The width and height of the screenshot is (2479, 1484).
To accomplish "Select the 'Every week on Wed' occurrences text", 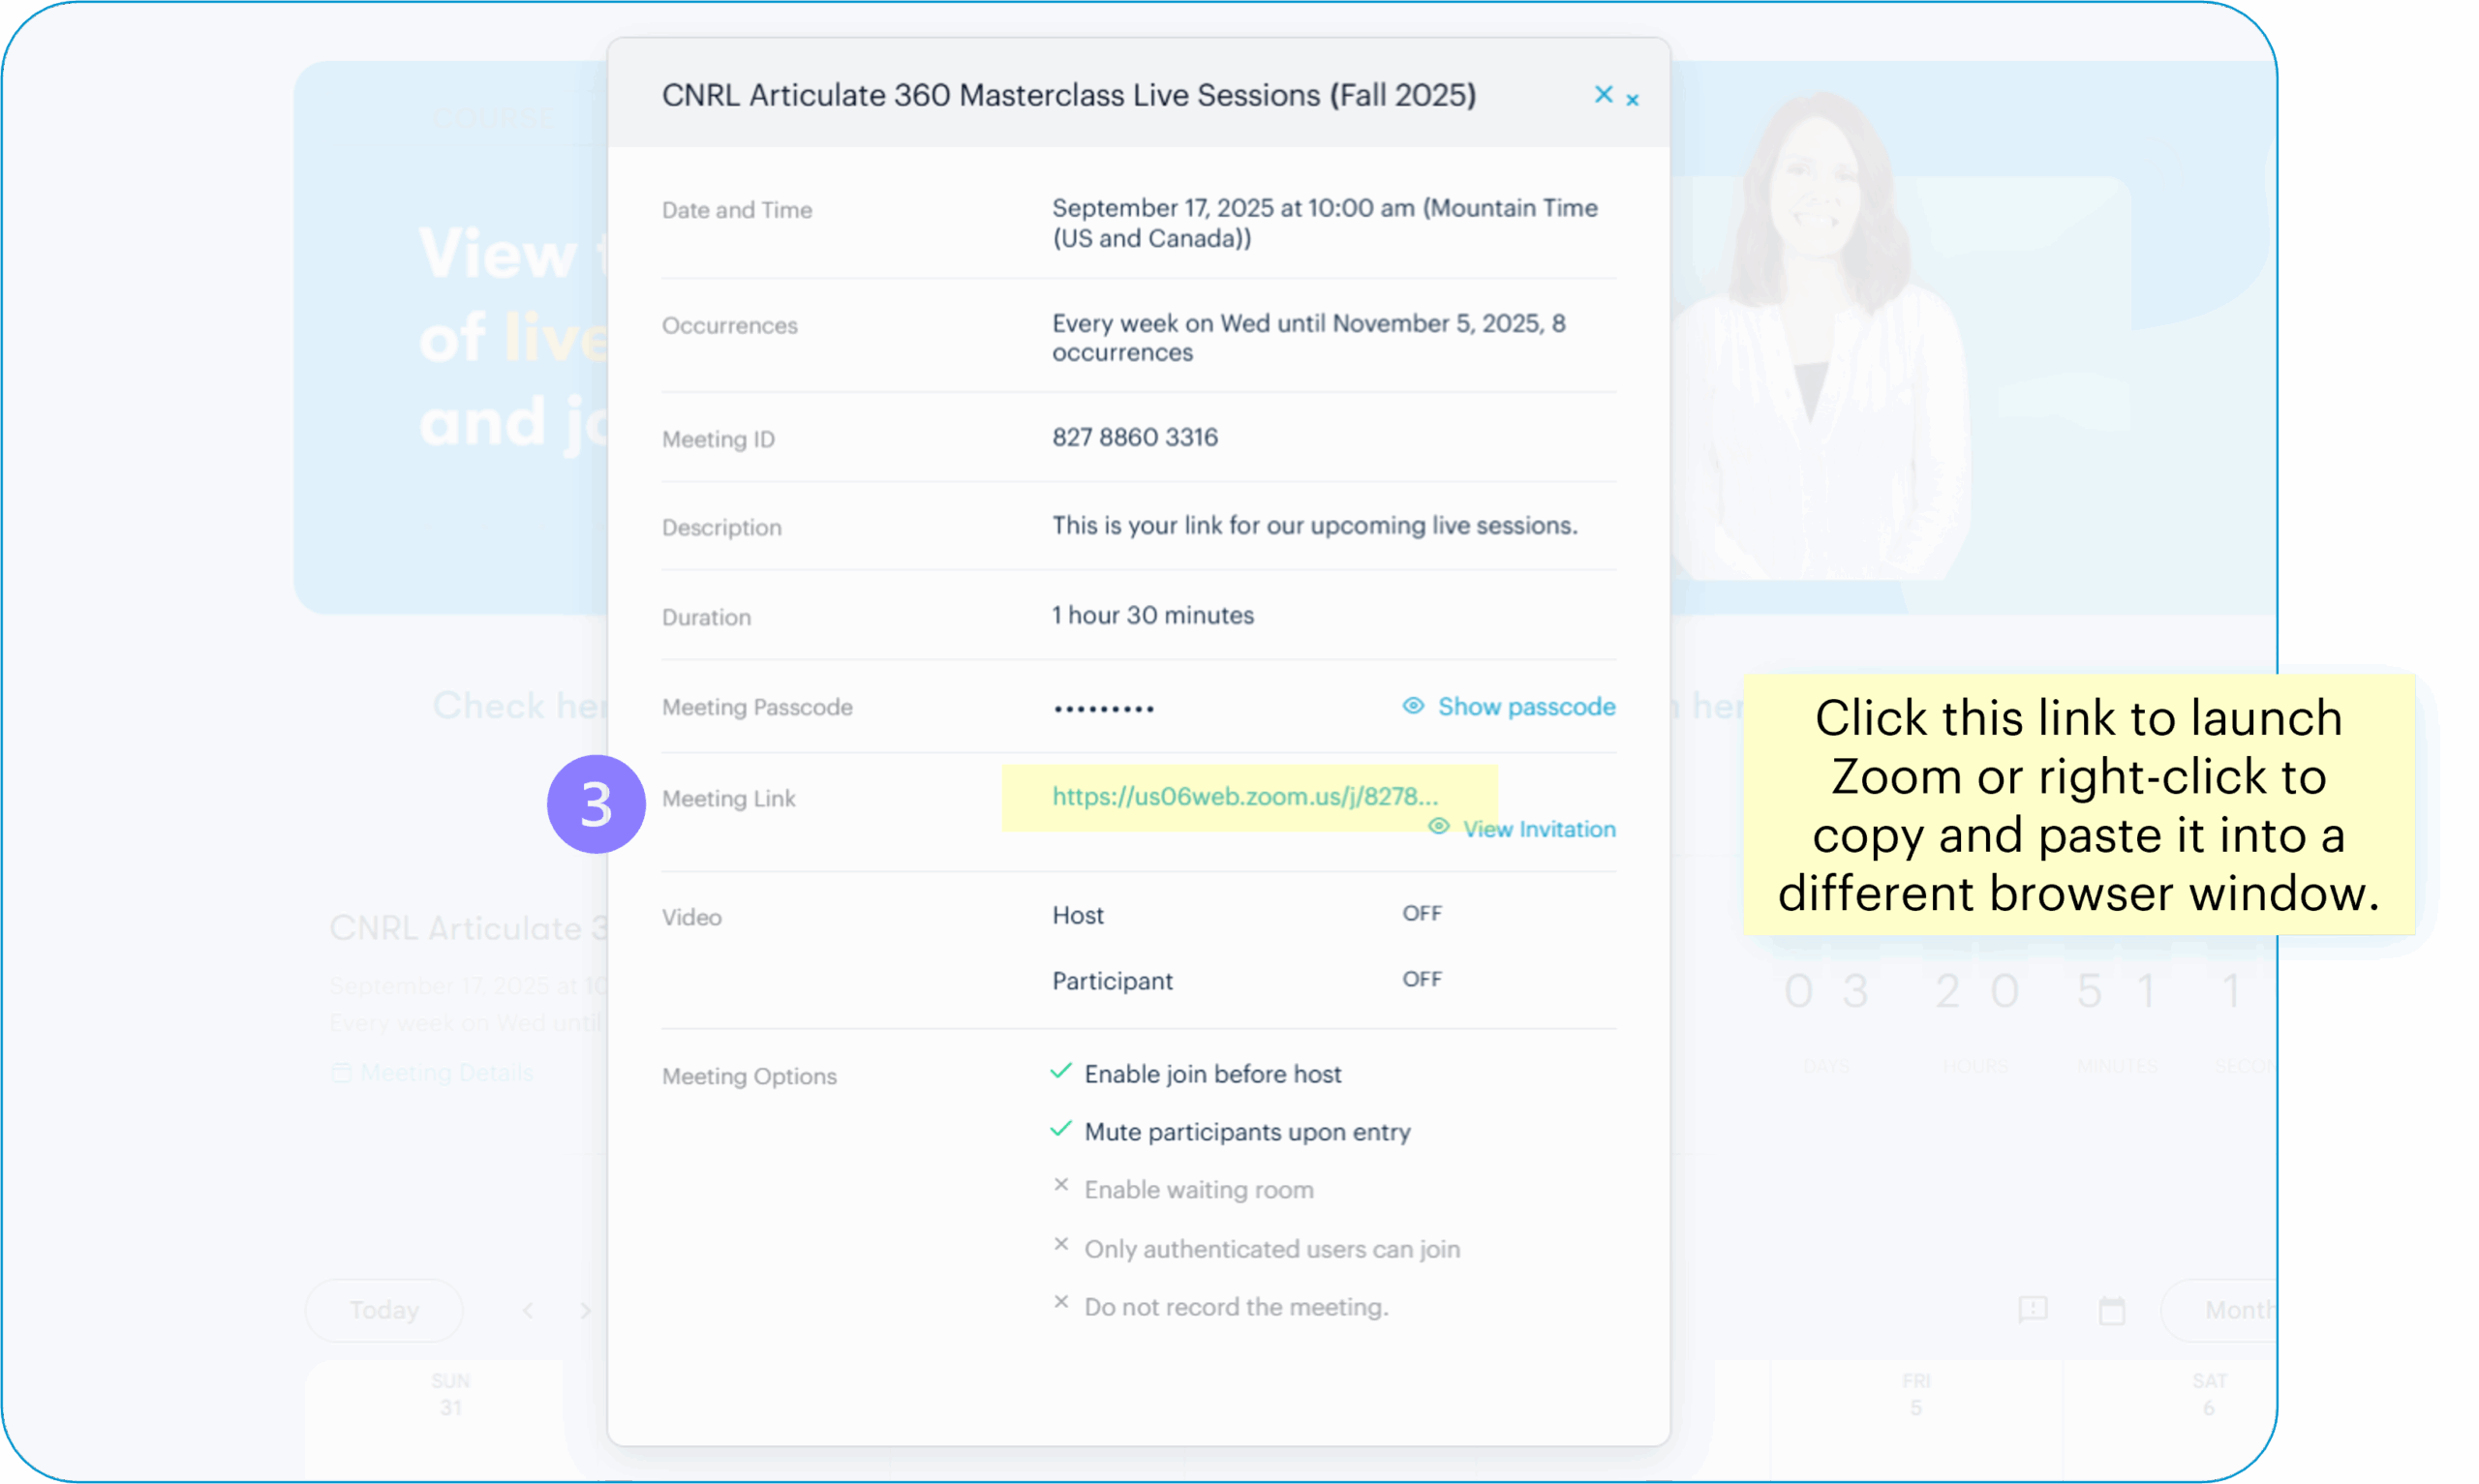I will (x=1308, y=338).
